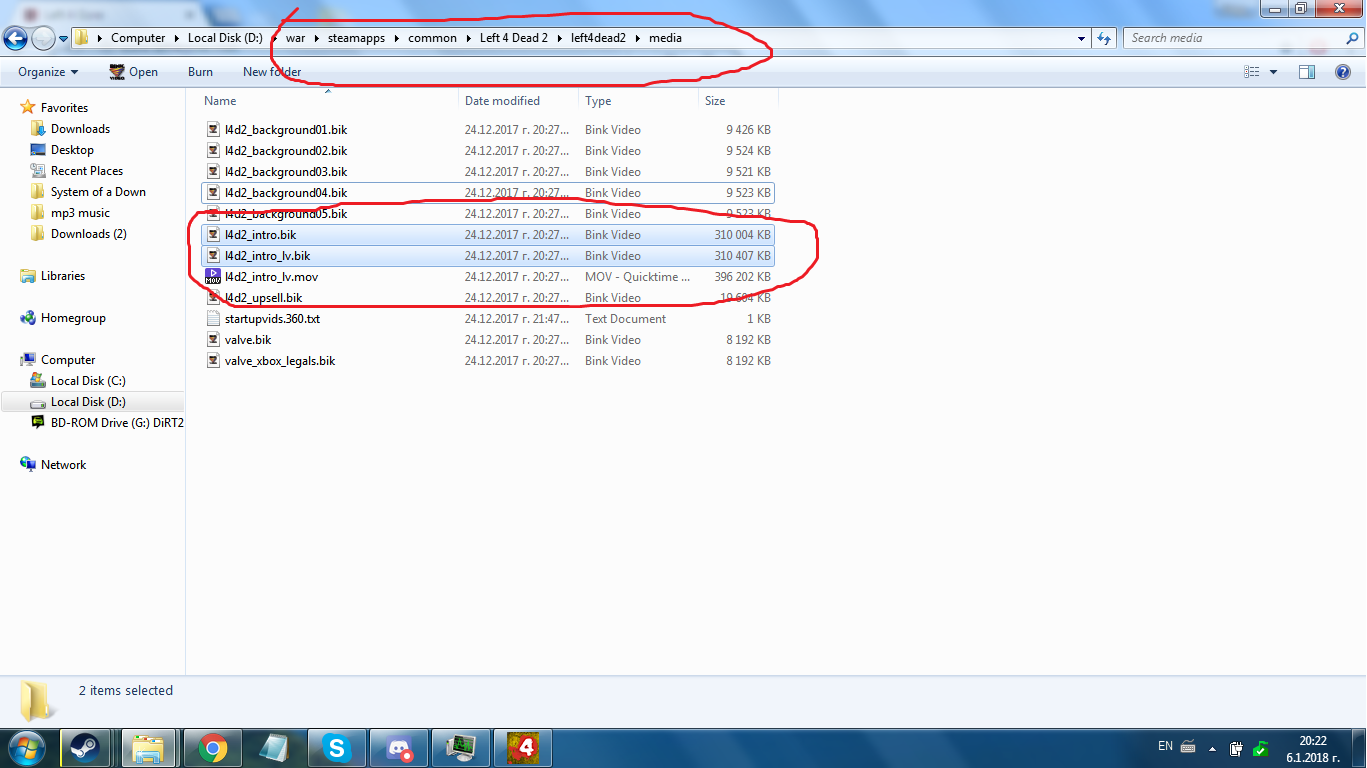1367x768 pixels.
Task: Open Local Disk (D:) in navigation pane
Action: click(x=88, y=402)
